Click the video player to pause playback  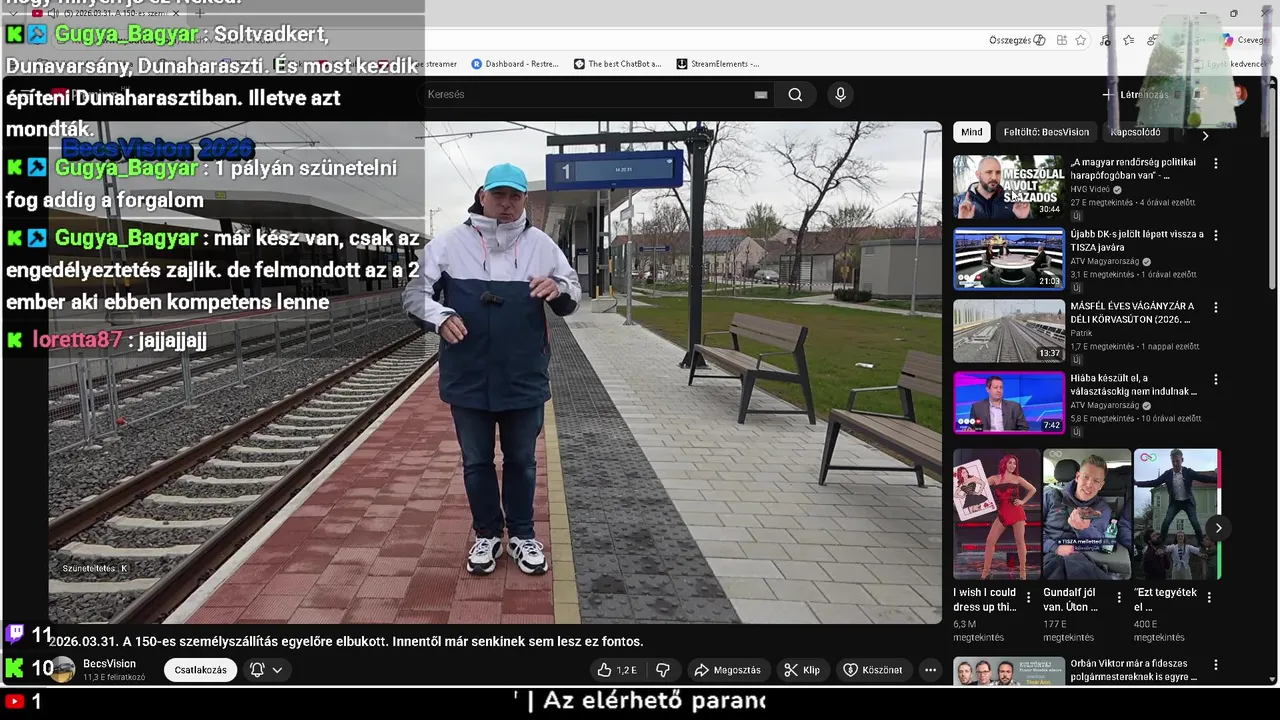(x=495, y=372)
